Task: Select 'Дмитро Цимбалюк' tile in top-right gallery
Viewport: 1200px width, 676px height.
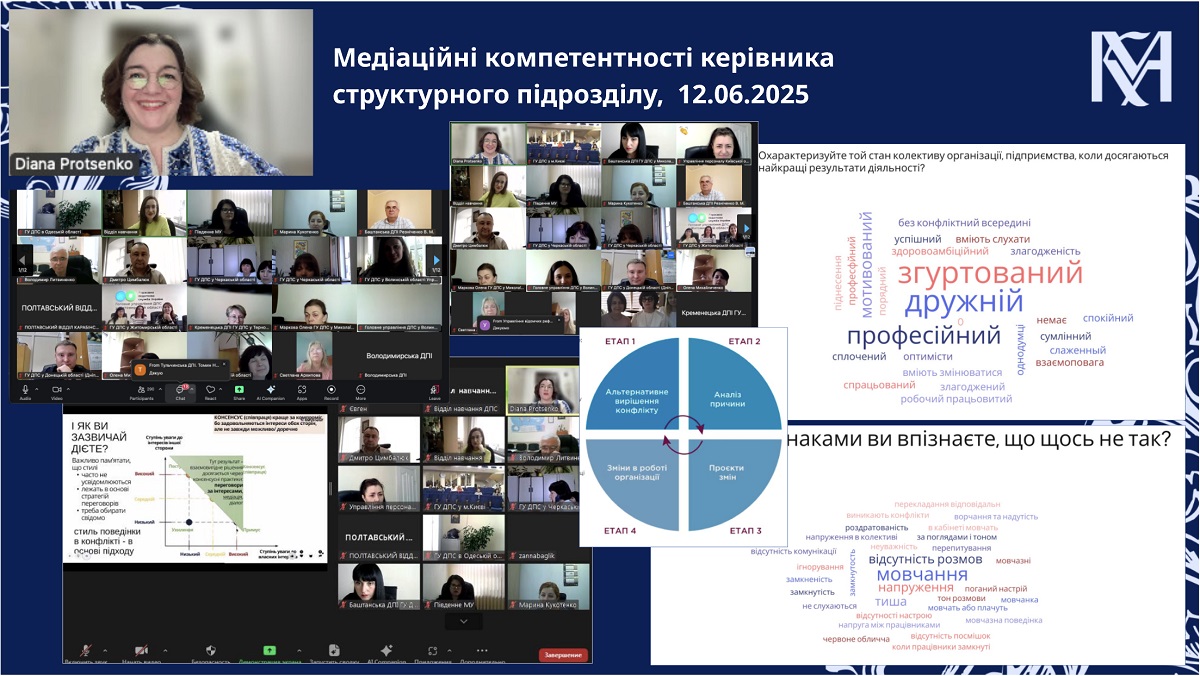Action: [x=488, y=229]
